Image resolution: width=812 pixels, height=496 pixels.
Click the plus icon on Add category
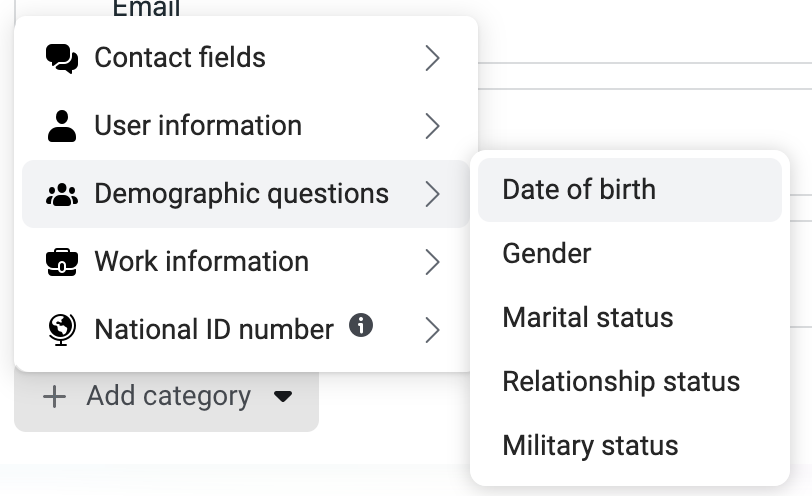click(x=54, y=397)
